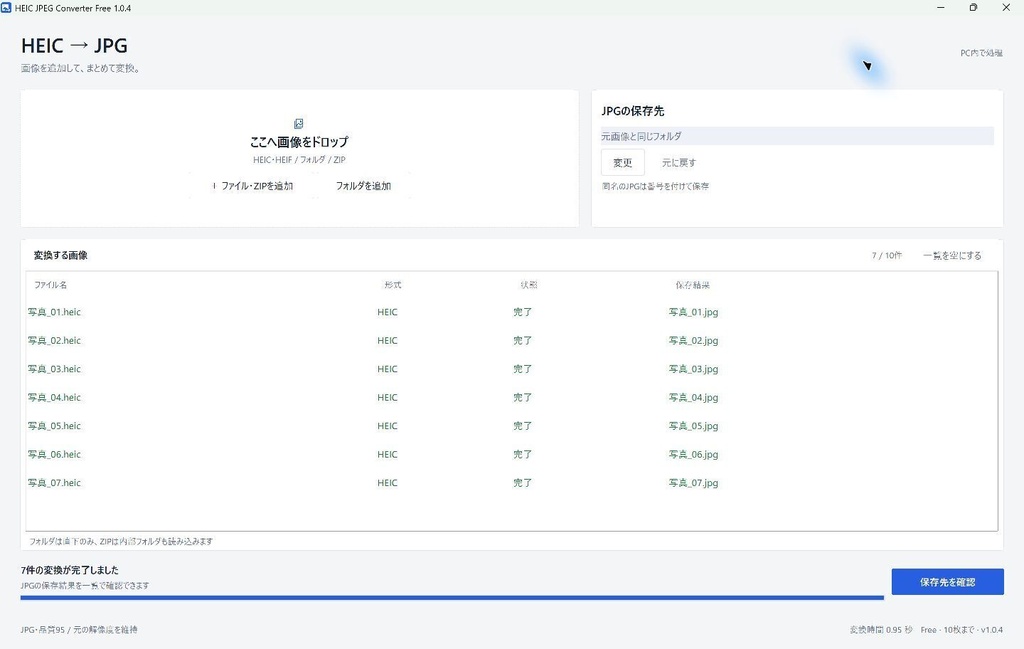Click saved result 写真_06.jpg

coord(693,454)
